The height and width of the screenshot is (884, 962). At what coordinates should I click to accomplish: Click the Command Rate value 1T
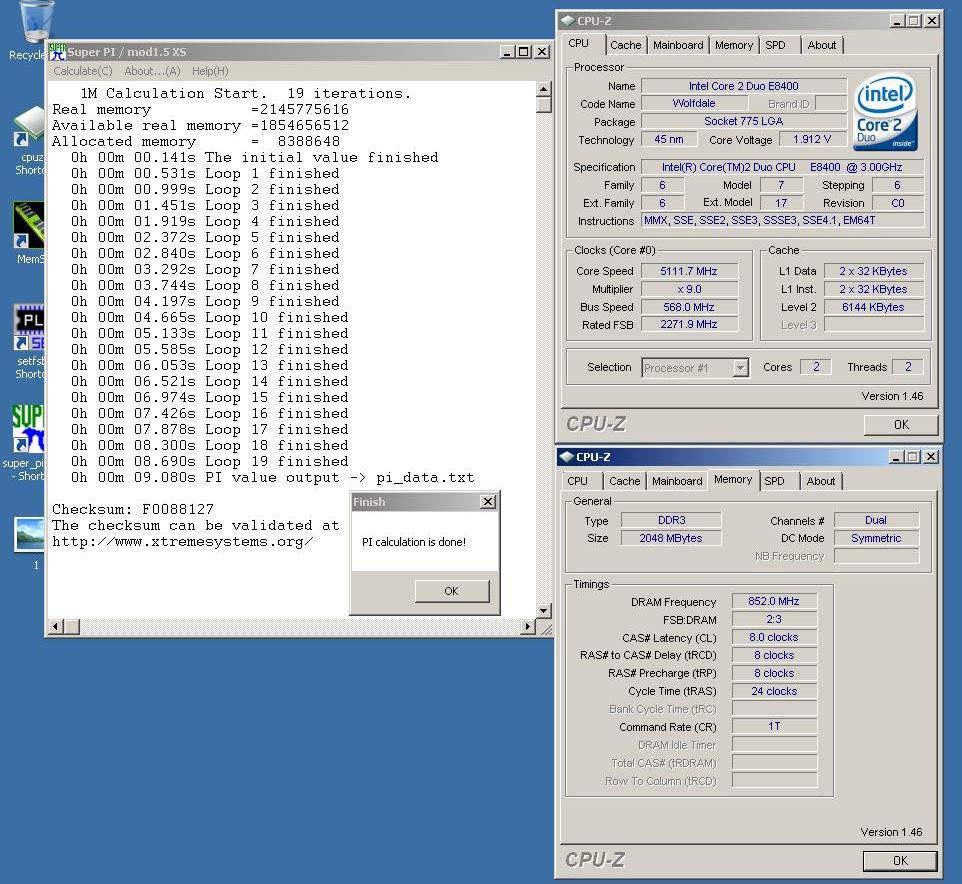click(x=774, y=726)
